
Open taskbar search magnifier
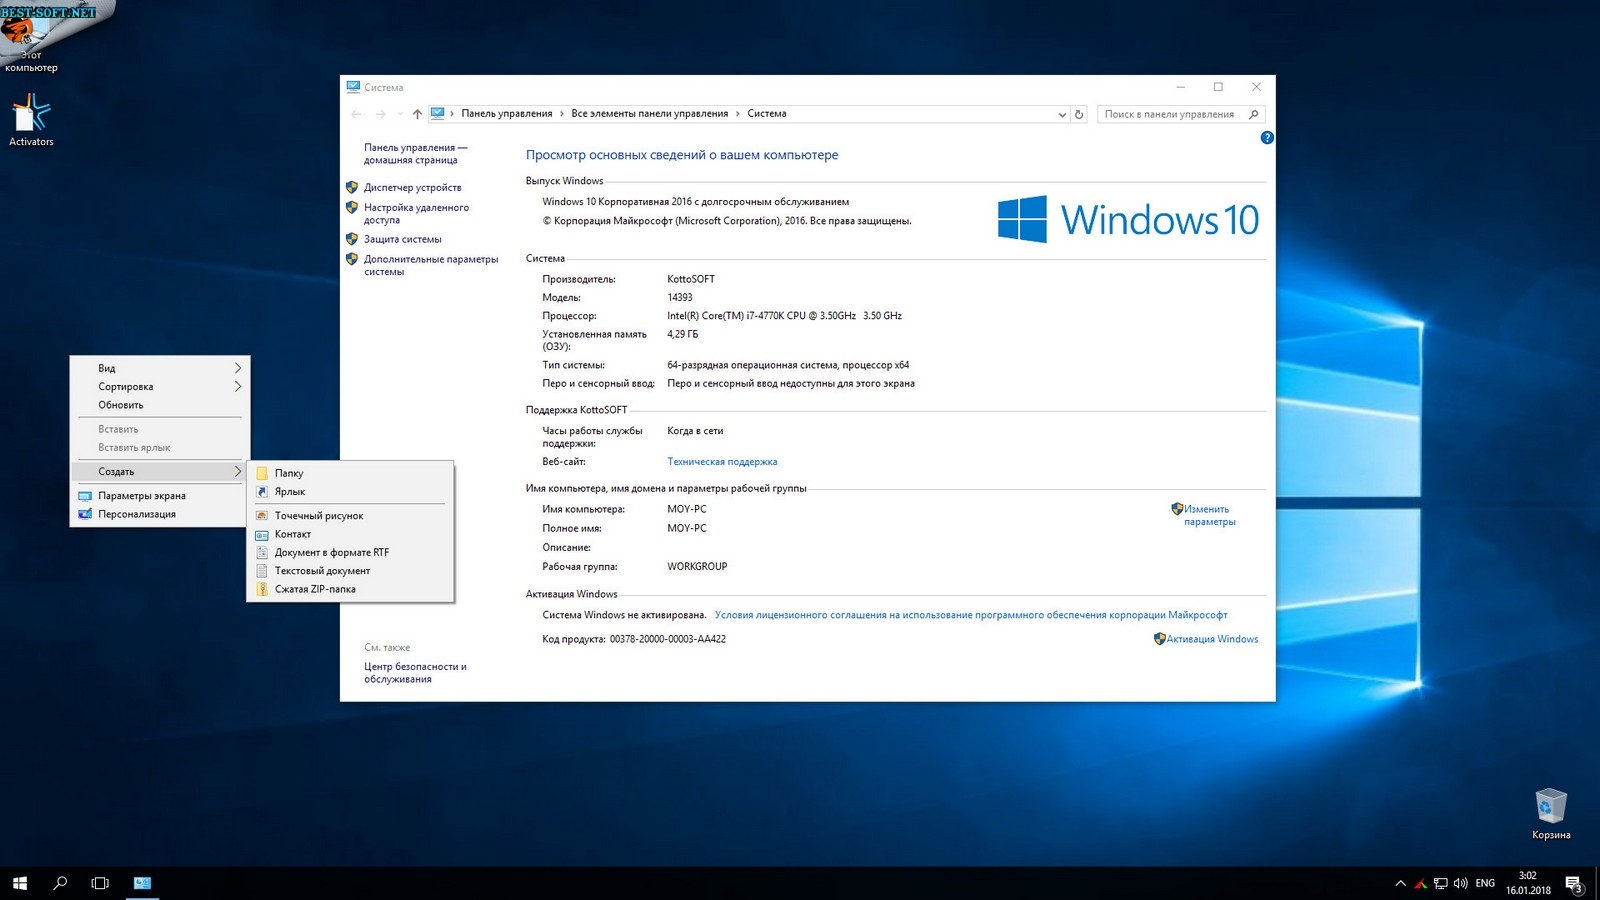coord(60,883)
